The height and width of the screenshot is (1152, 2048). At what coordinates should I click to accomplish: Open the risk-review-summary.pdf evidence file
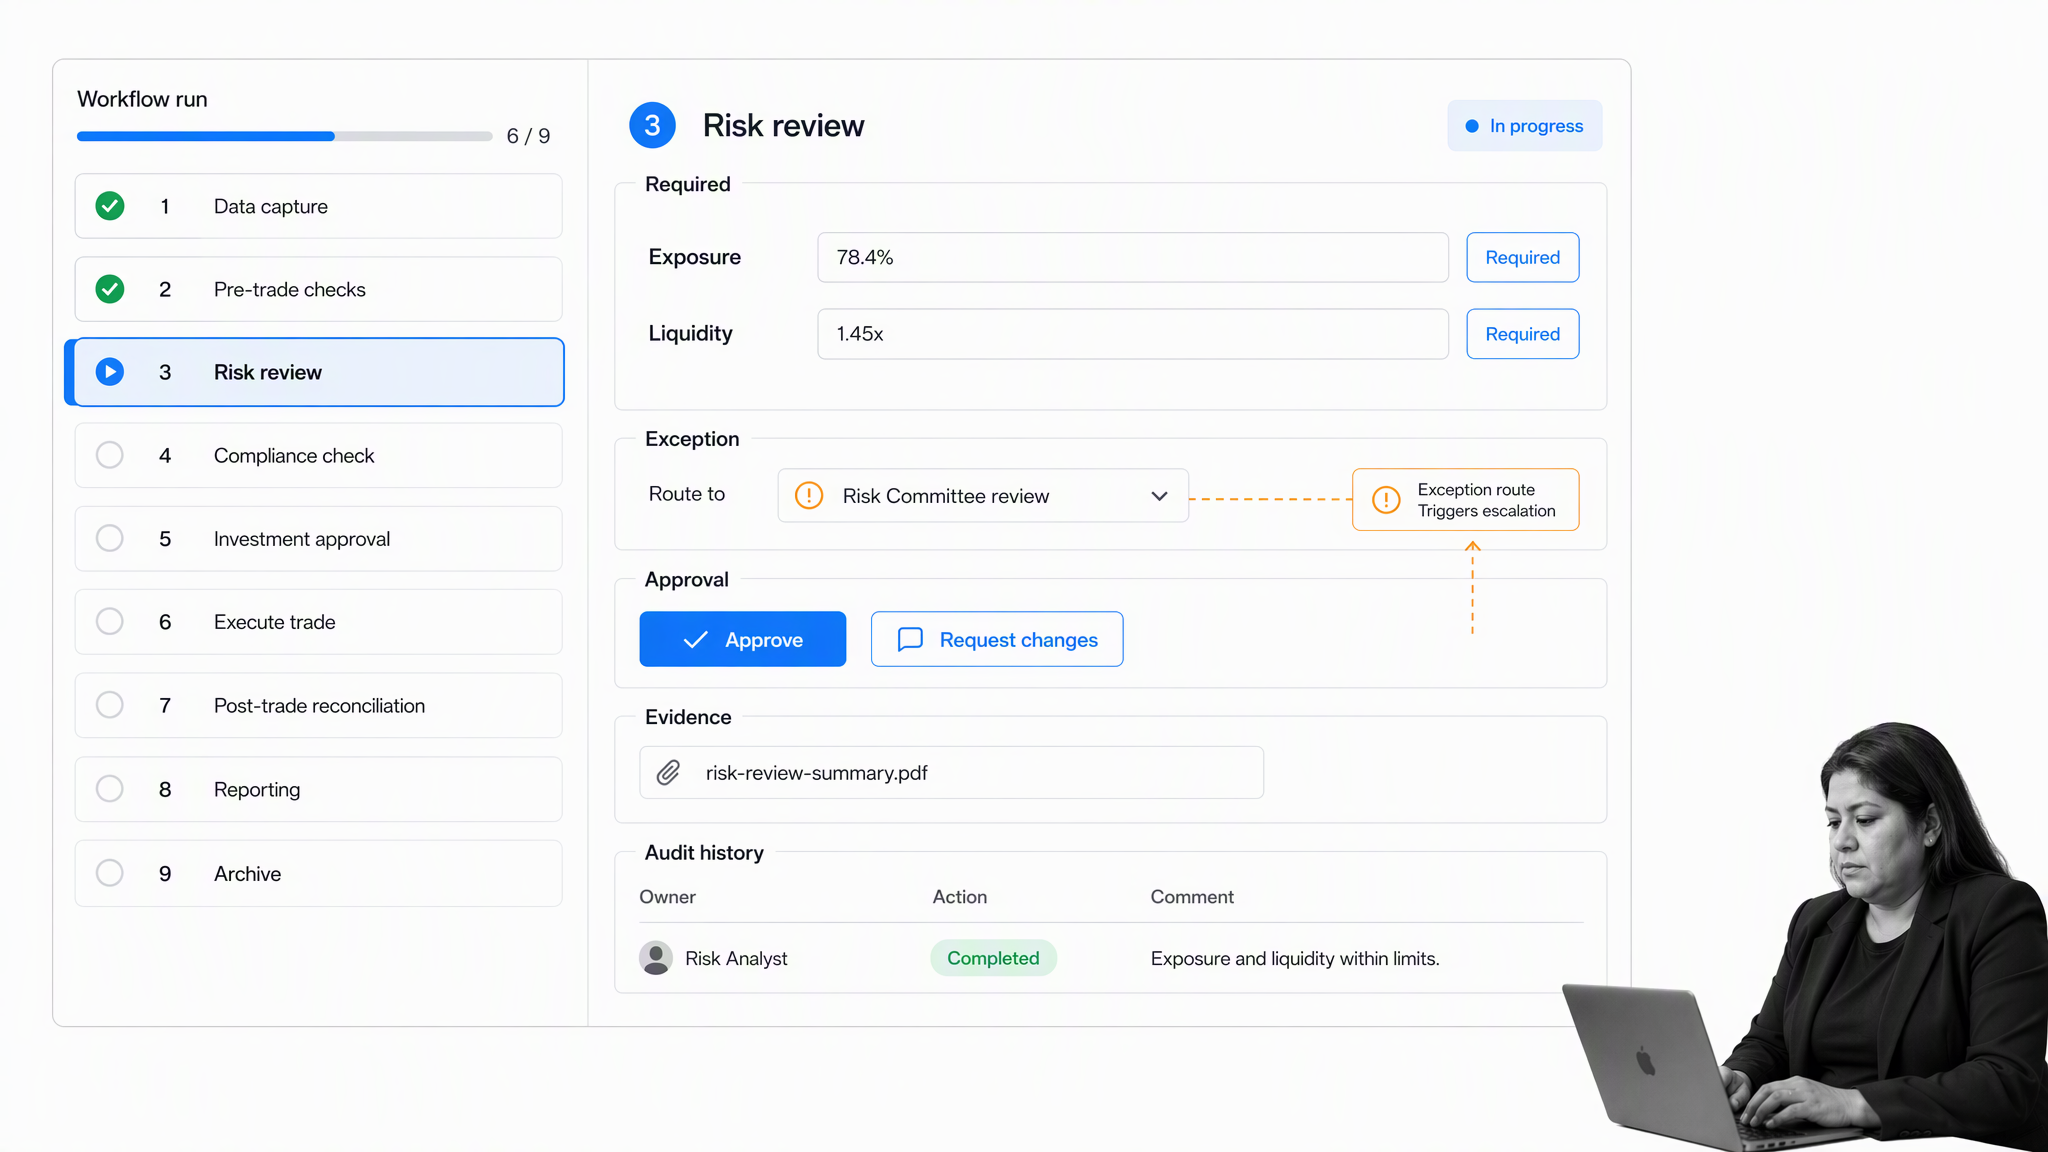pyautogui.click(x=952, y=772)
